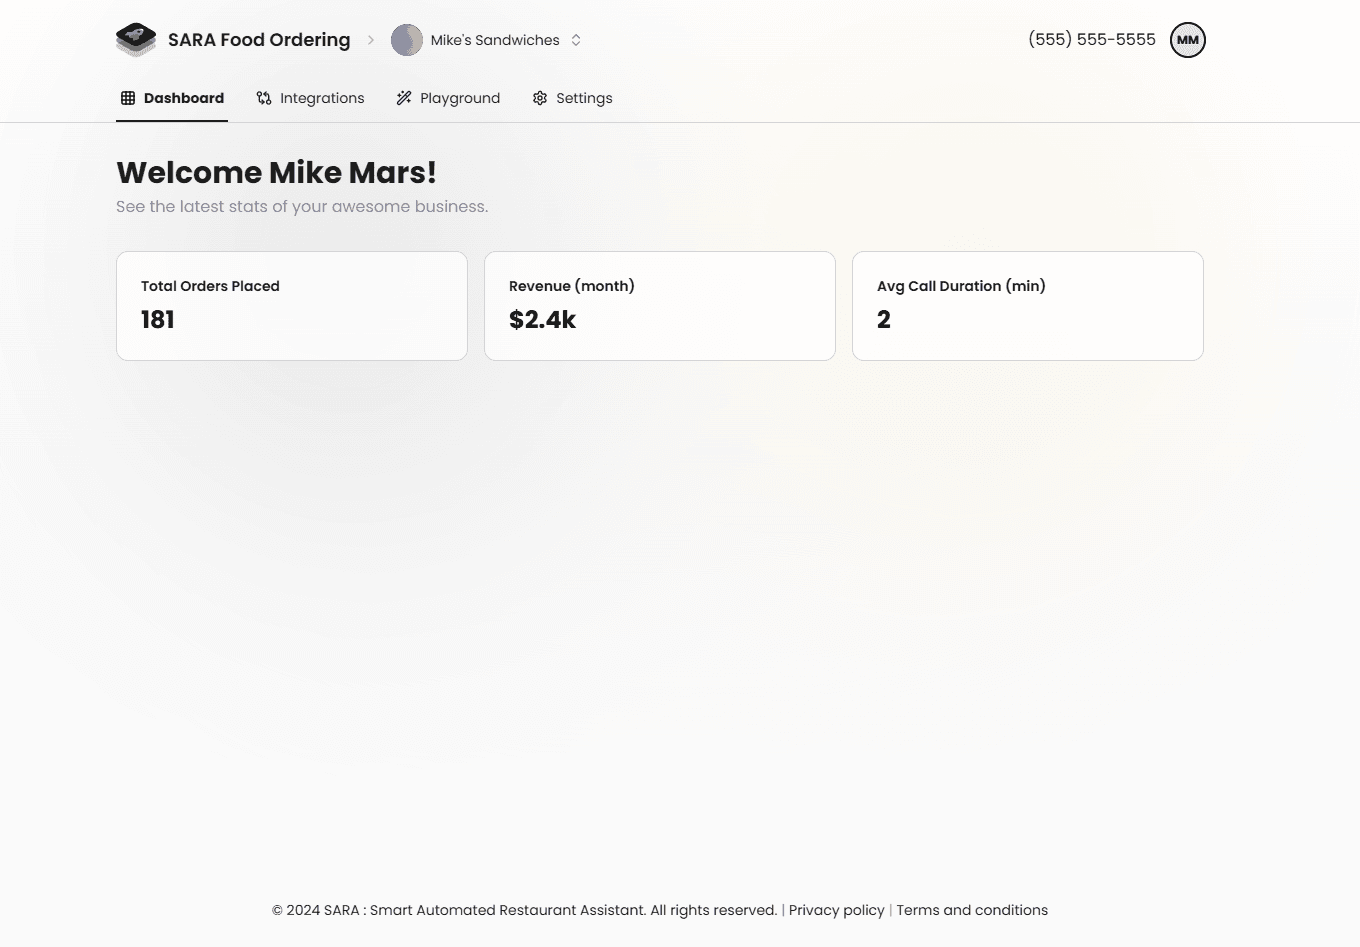
Task: Click the SARA Food Ordering title
Action: (259, 40)
